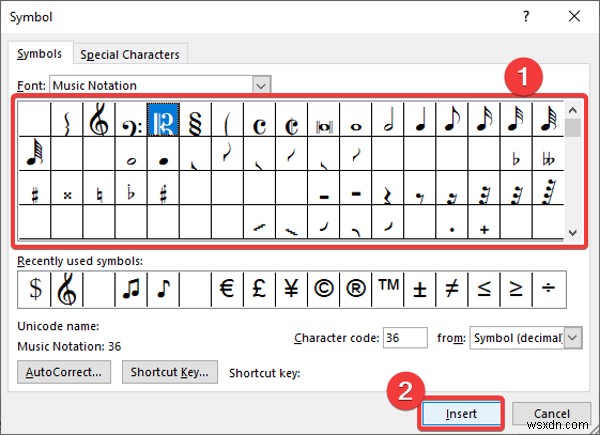This screenshot has width=600, height=435.
Task: Click the symbol grid scrollbar thumb
Action: (573, 128)
